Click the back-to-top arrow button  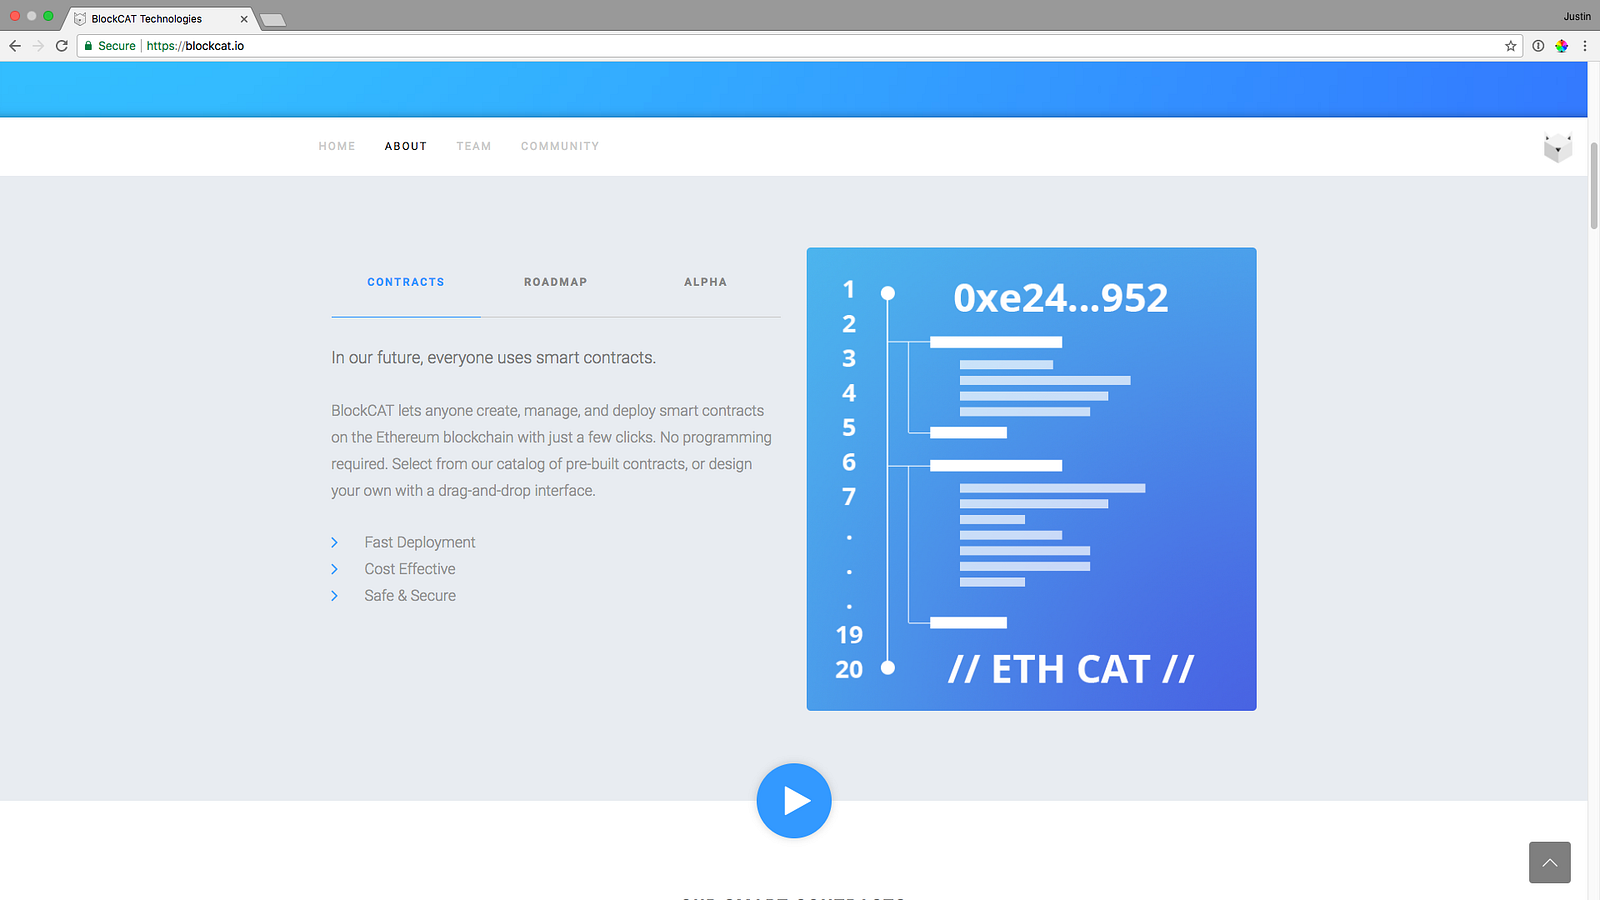point(1550,863)
